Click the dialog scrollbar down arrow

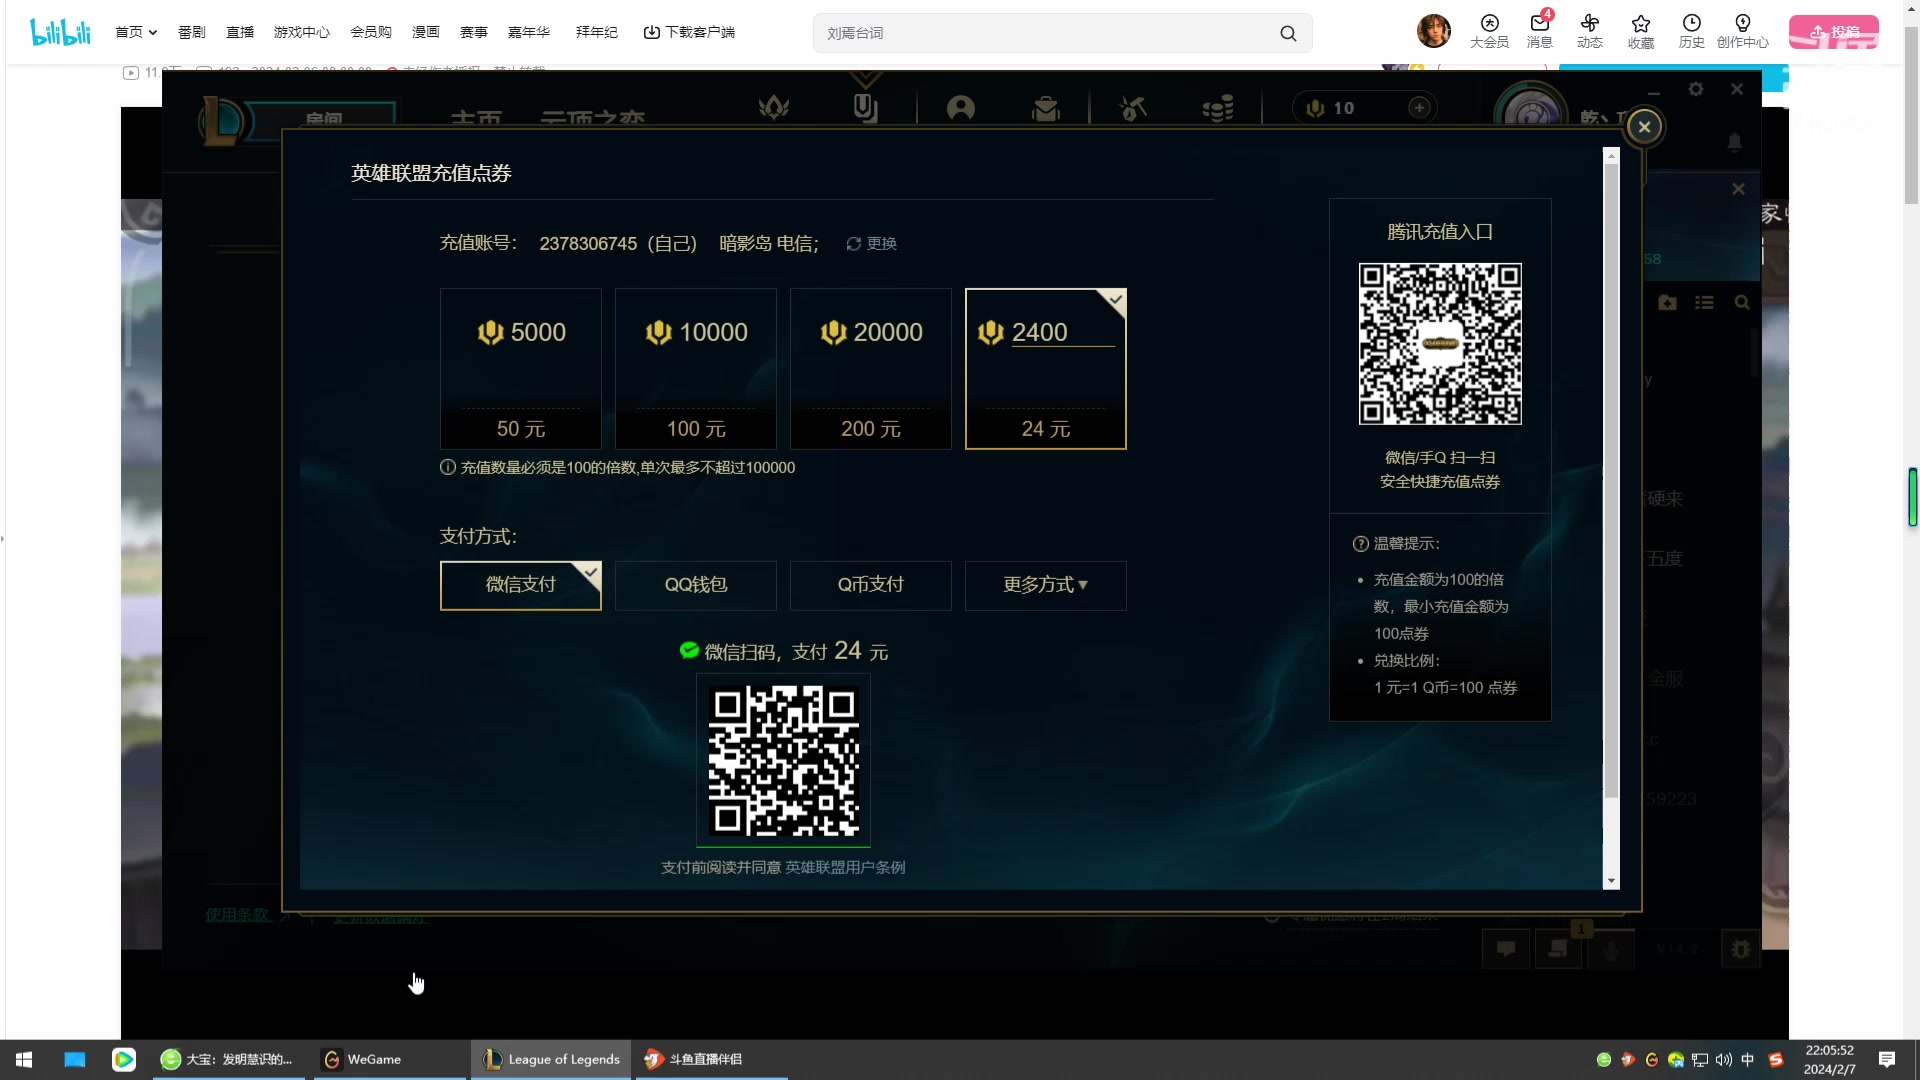coord(1611,881)
